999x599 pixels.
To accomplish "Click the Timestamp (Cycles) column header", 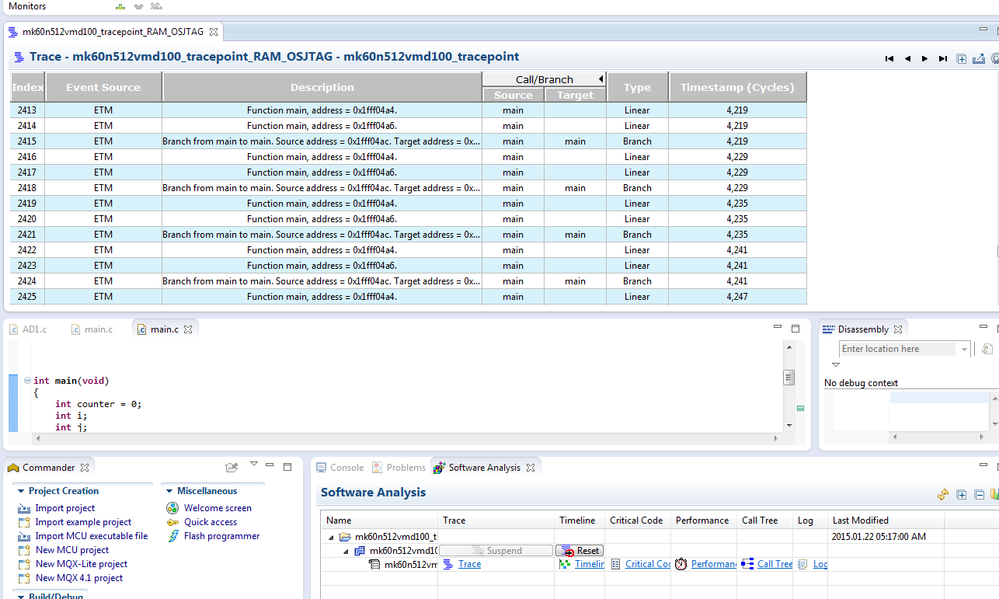I will point(737,87).
